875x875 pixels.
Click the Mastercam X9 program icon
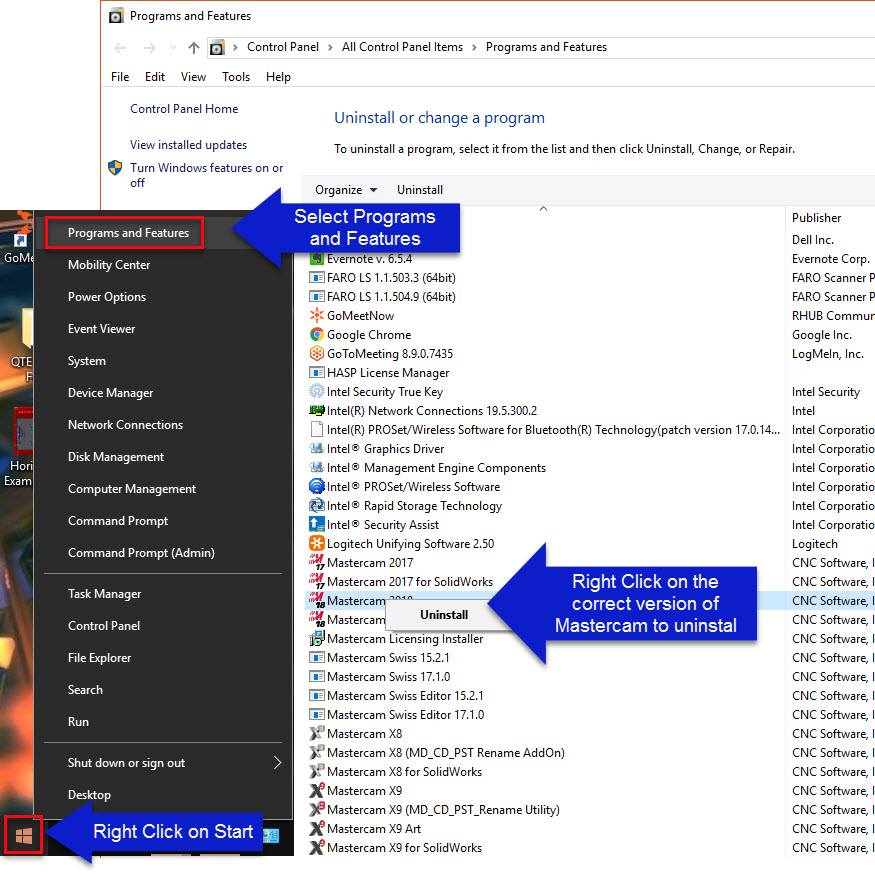pyautogui.click(x=316, y=790)
